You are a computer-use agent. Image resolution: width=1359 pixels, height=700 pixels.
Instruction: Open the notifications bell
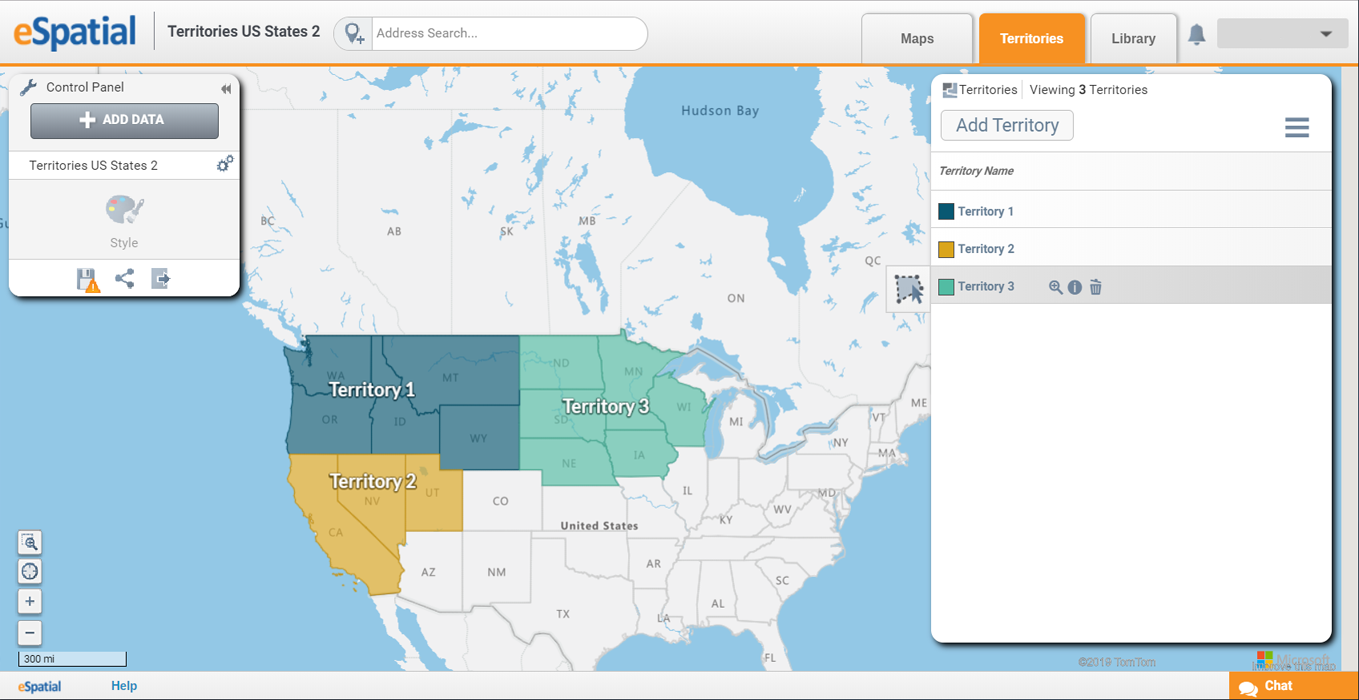[1196, 35]
